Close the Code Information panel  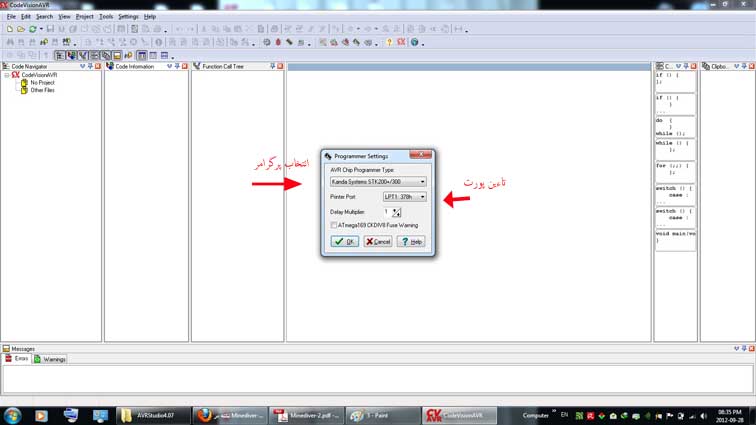pyautogui.click(x=185, y=66)
